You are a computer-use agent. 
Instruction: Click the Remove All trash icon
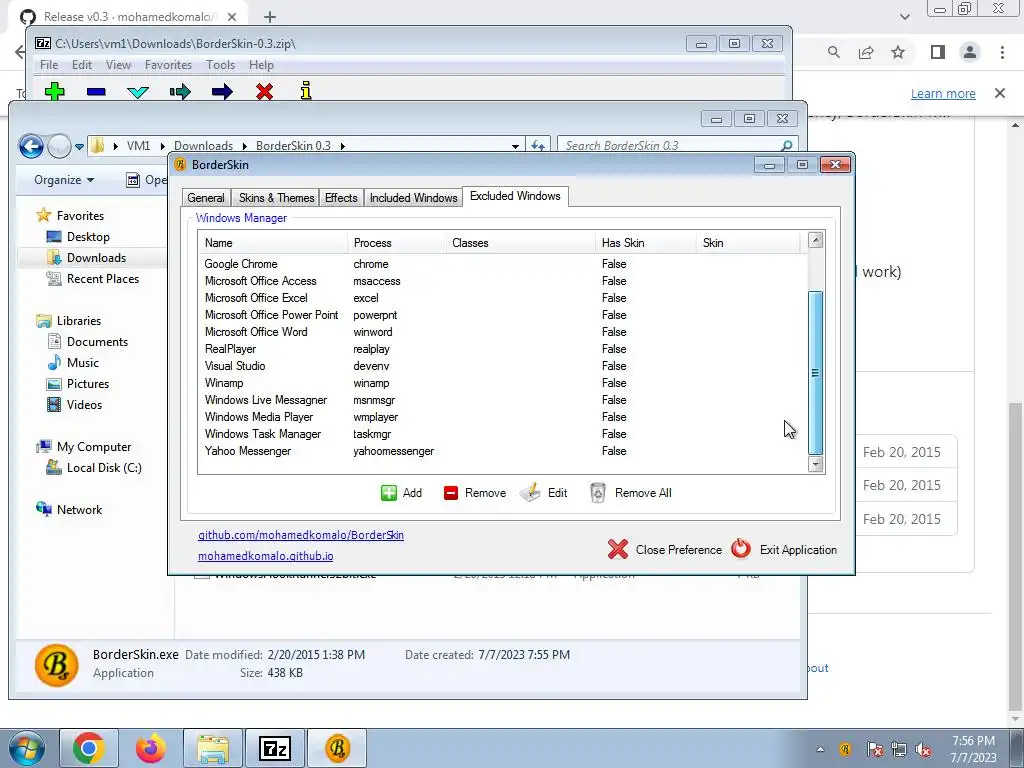[x=598, y=492]
